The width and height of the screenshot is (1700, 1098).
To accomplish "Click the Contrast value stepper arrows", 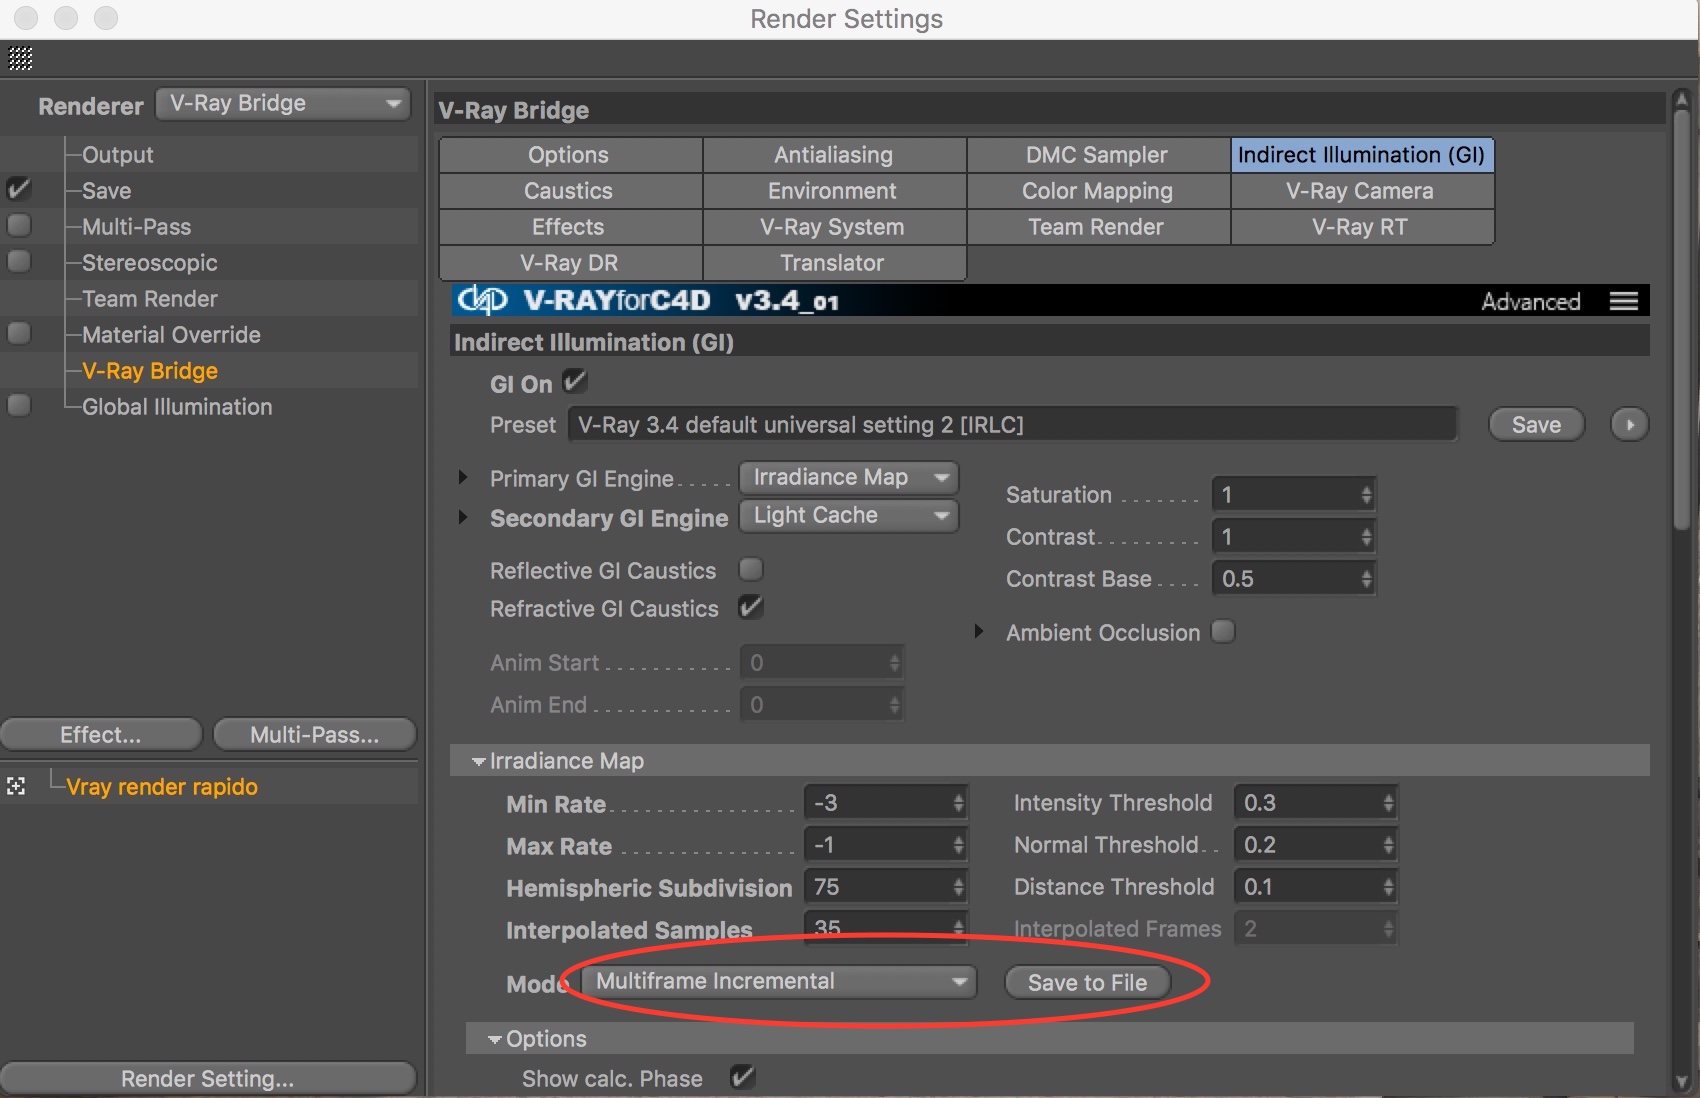I will (x=1366, y=537).
